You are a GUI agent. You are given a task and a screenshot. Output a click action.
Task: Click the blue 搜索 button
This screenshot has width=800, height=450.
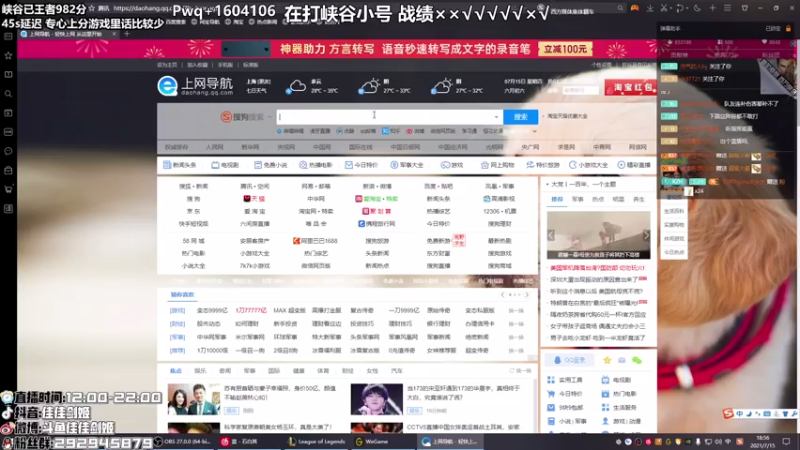click(x=520, y=117)
